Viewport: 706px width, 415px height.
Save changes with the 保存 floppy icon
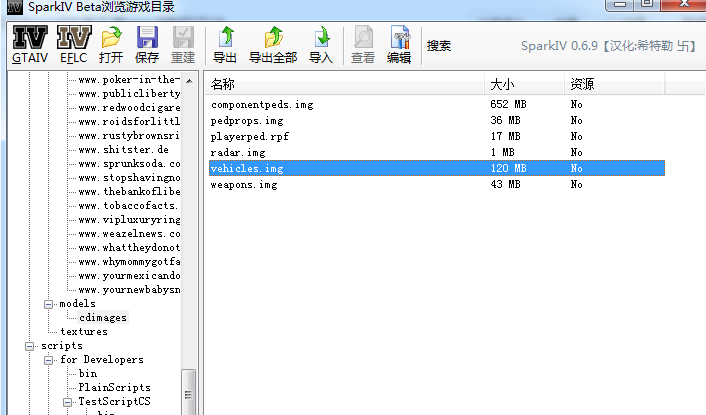click(147, 46)
